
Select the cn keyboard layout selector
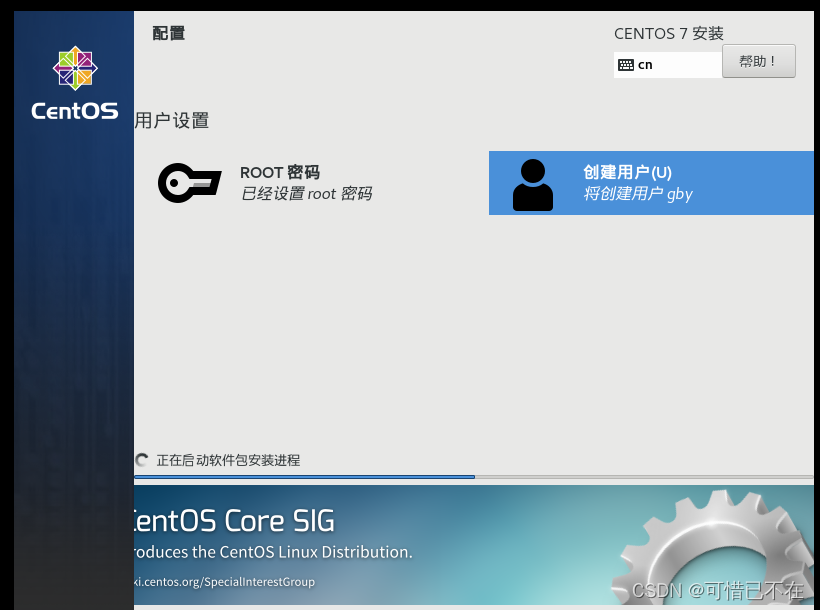point(668,64)
